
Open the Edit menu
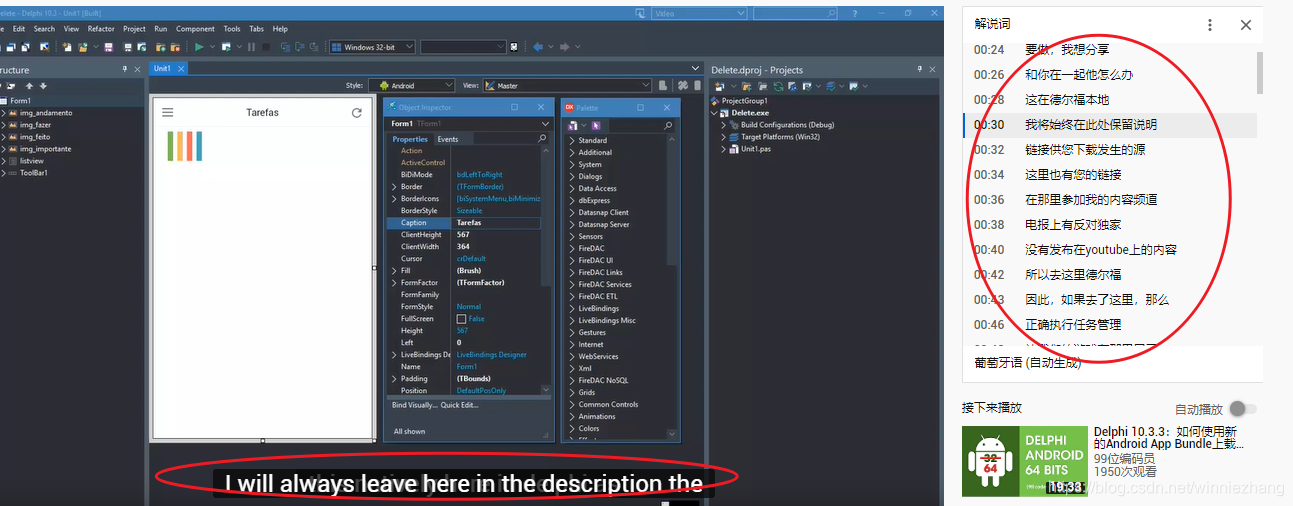pos(19,29)
